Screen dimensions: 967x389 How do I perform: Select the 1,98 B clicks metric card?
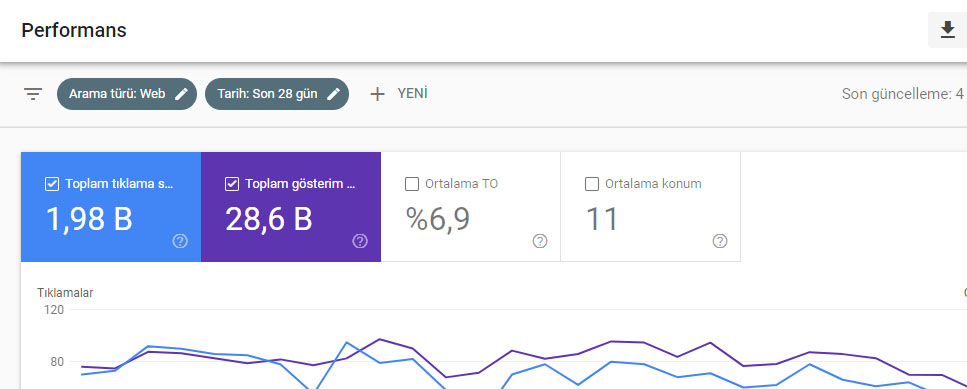tap(111, 207)
